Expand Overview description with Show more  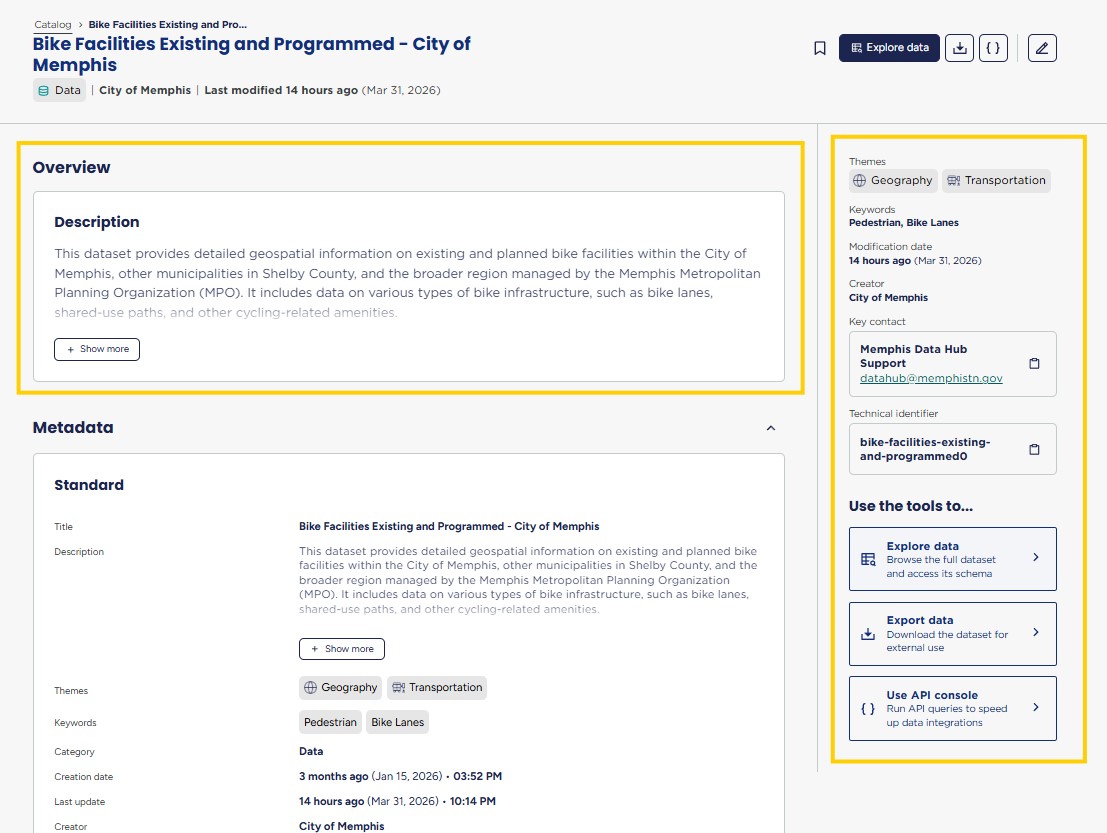97,349
